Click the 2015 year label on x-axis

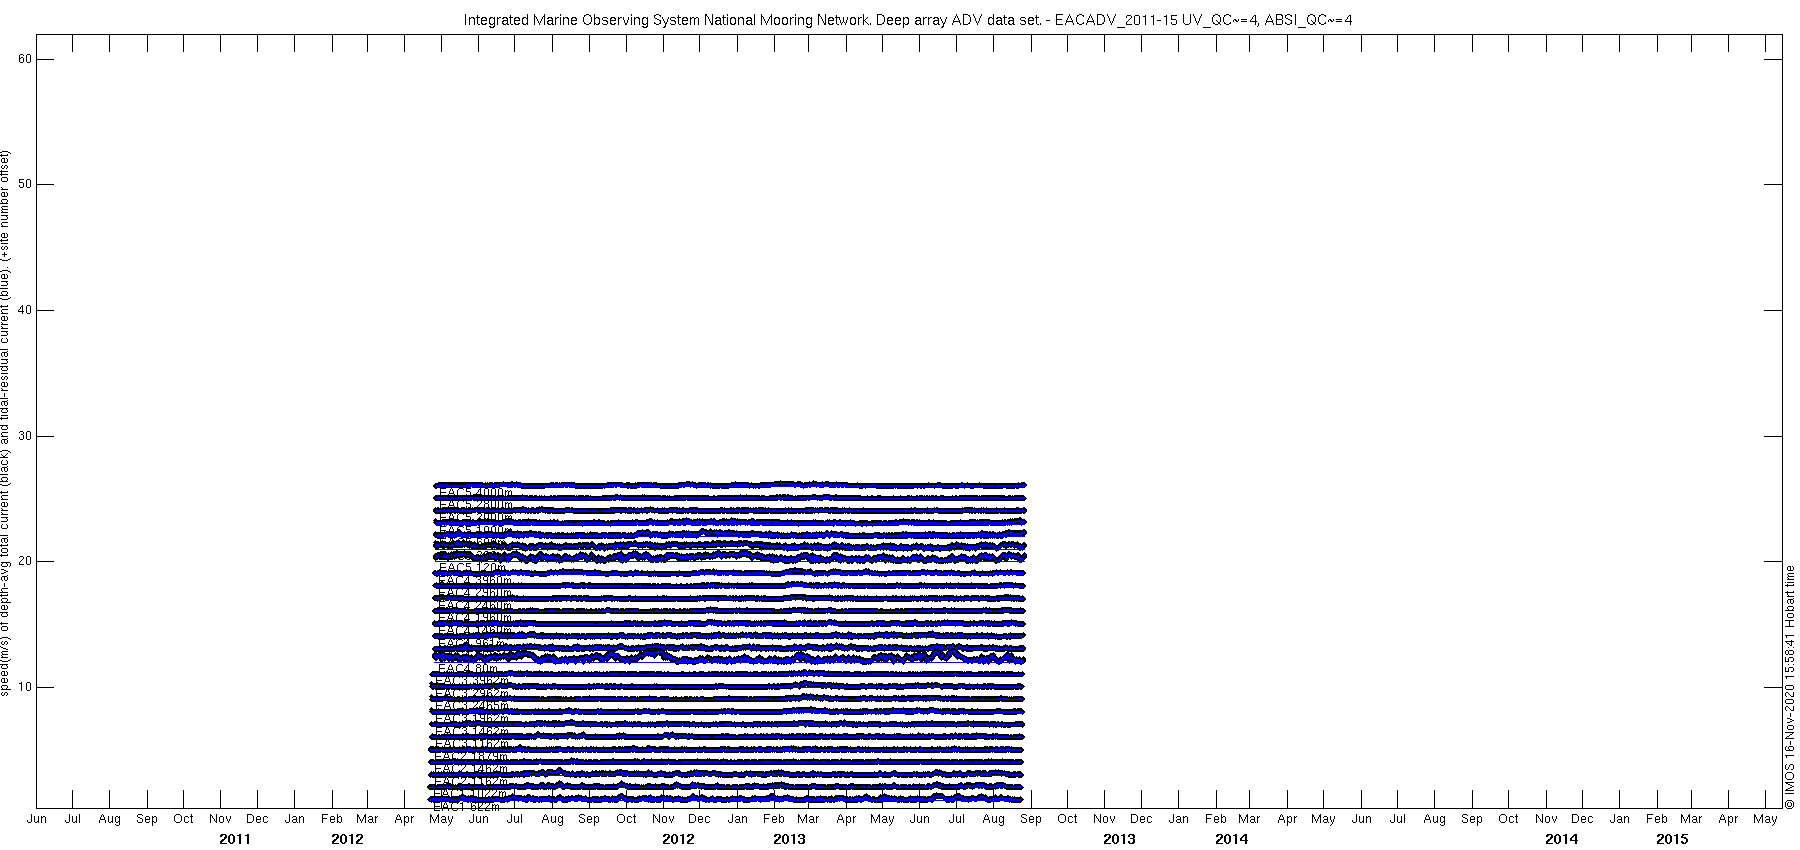tap(1672, 839)
